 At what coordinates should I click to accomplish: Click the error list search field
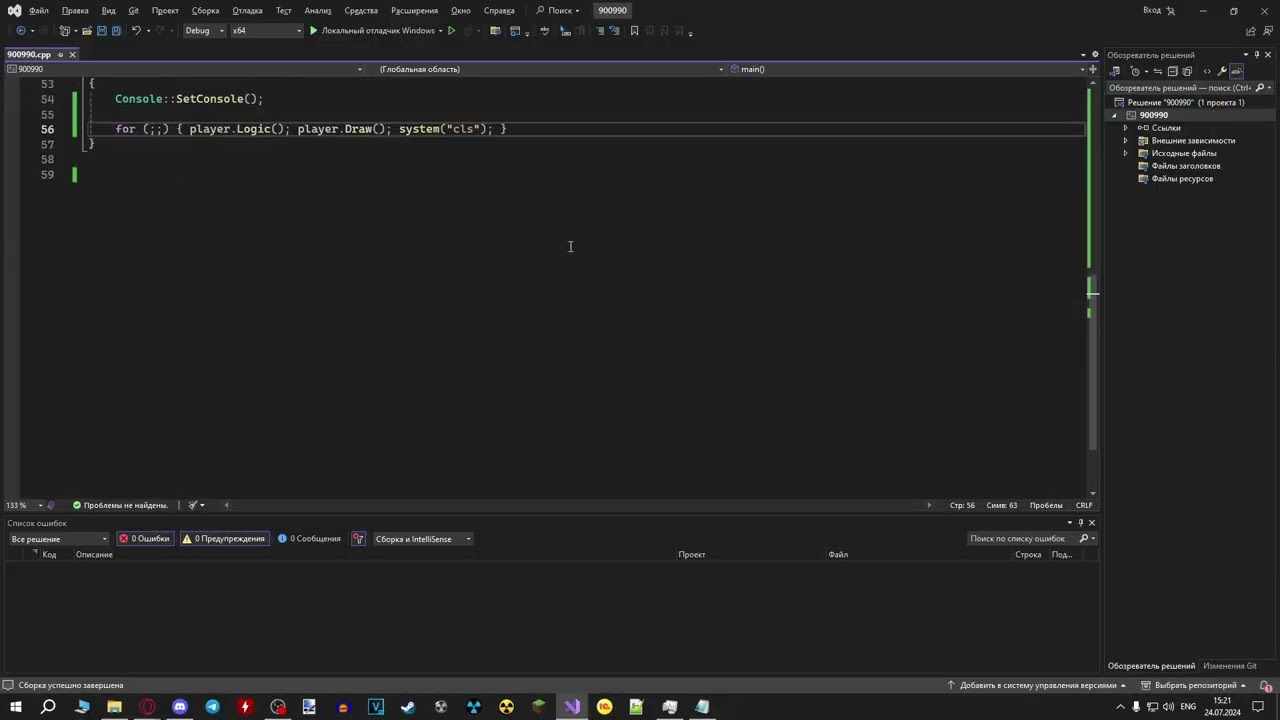tap(1031, 539)
